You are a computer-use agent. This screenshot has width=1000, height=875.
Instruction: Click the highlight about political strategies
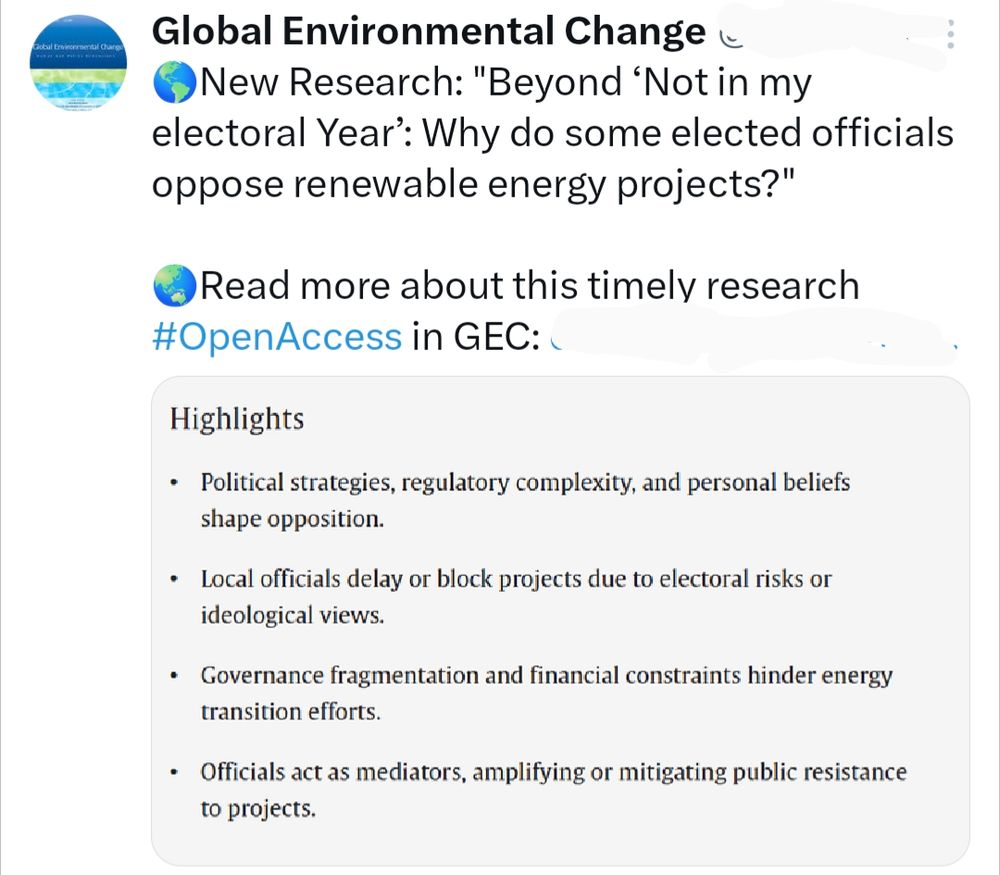[x=525, y=500]
